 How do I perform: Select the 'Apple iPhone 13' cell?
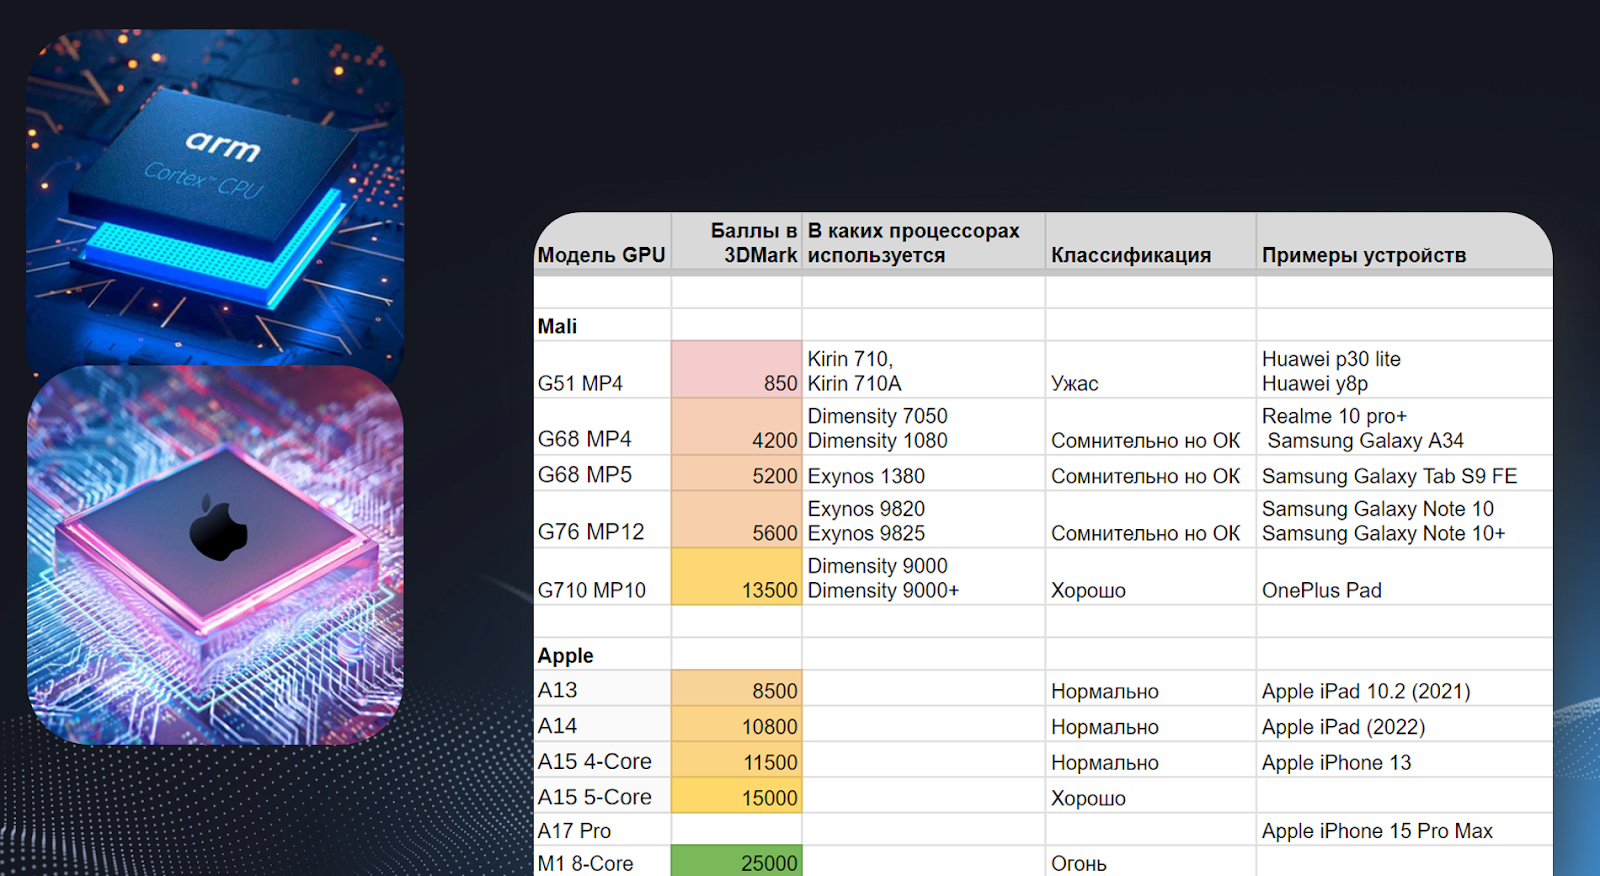point(1404,760)
